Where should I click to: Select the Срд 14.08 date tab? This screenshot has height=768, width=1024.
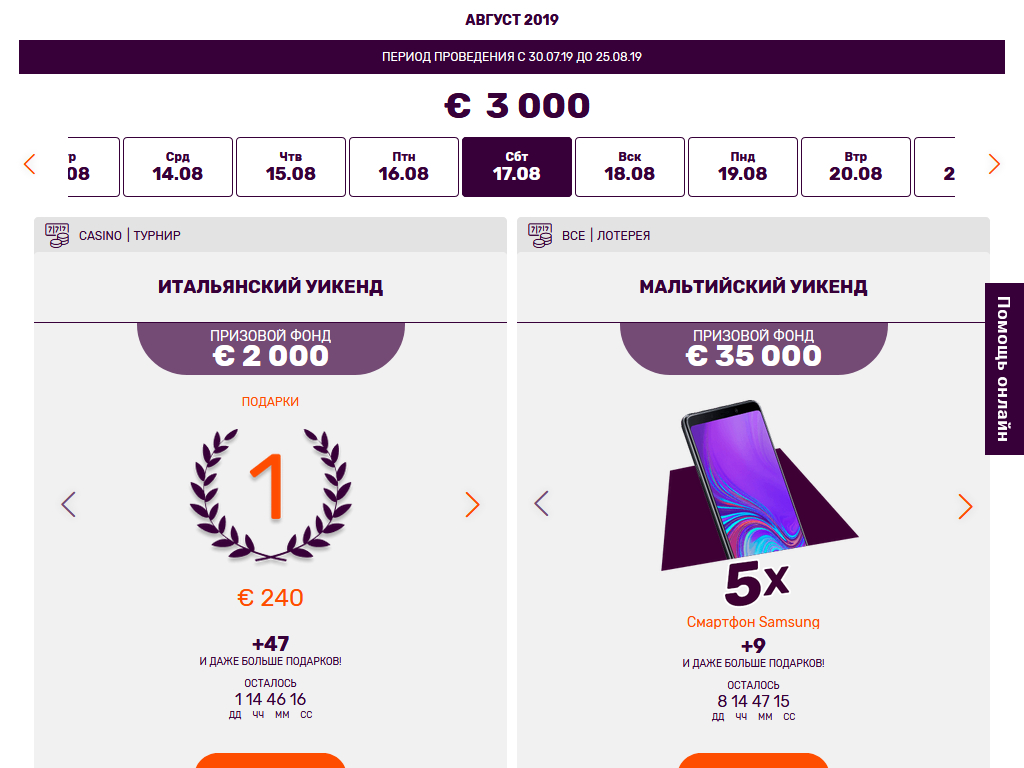click(178, 167)
